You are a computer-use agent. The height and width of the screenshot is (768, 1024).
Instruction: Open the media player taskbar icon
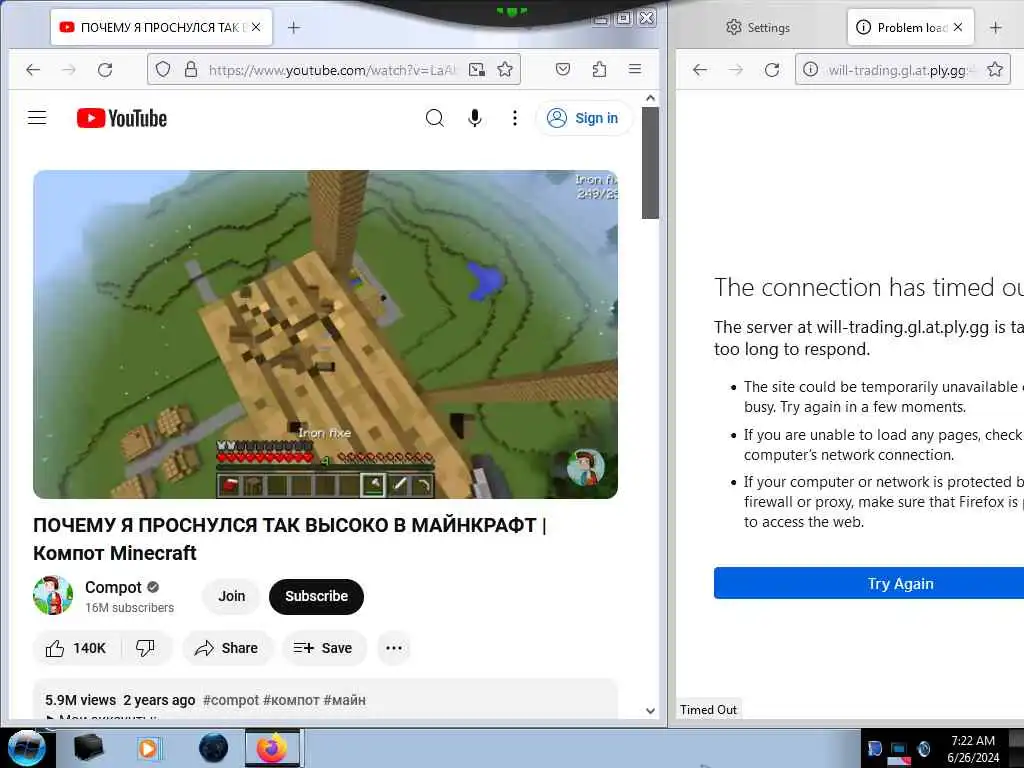coord(148,748)
